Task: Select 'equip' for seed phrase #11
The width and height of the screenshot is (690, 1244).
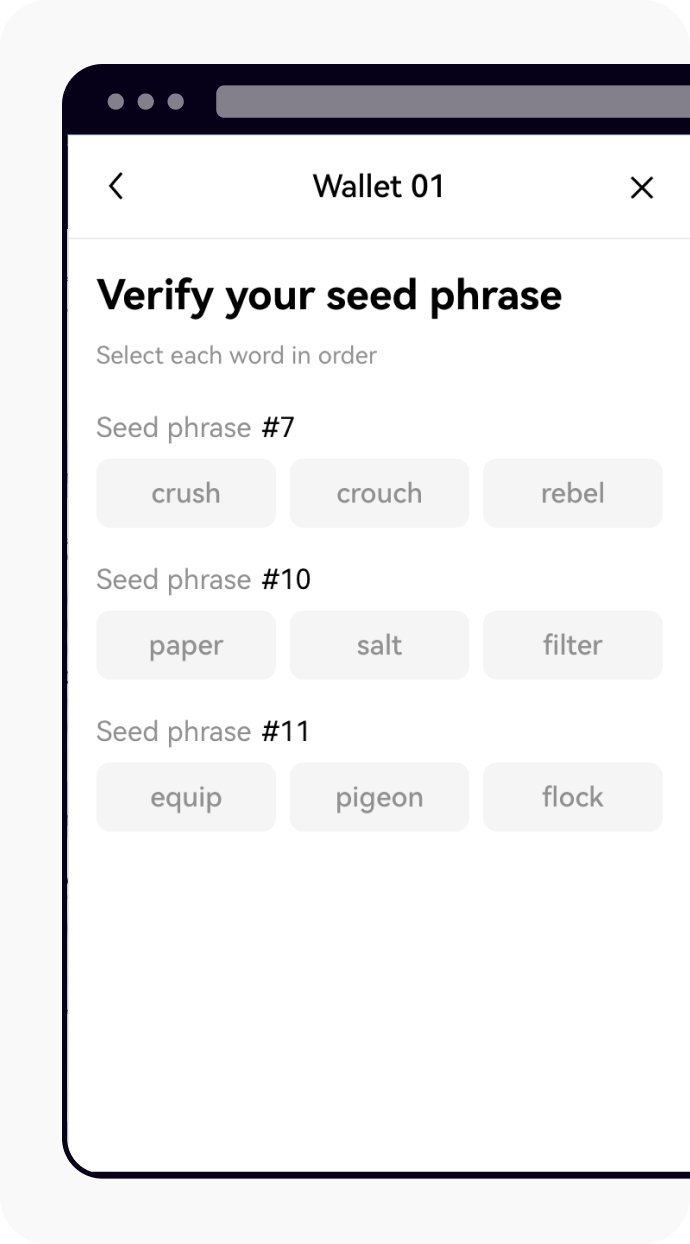Action: 186,797
